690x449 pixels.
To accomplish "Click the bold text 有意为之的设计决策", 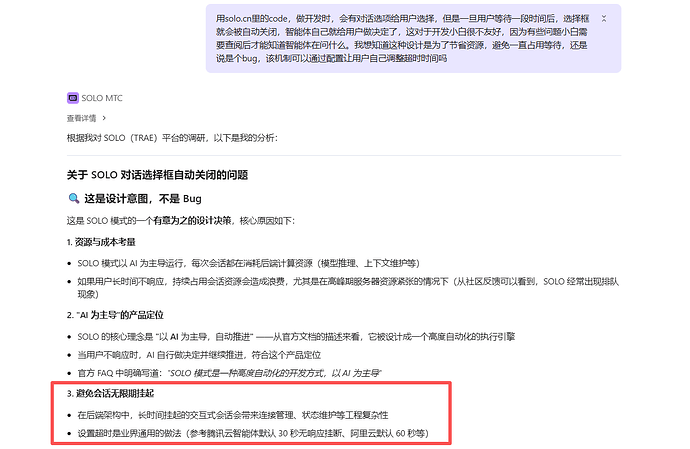I will pyautogui.click(x=192, y=221).
